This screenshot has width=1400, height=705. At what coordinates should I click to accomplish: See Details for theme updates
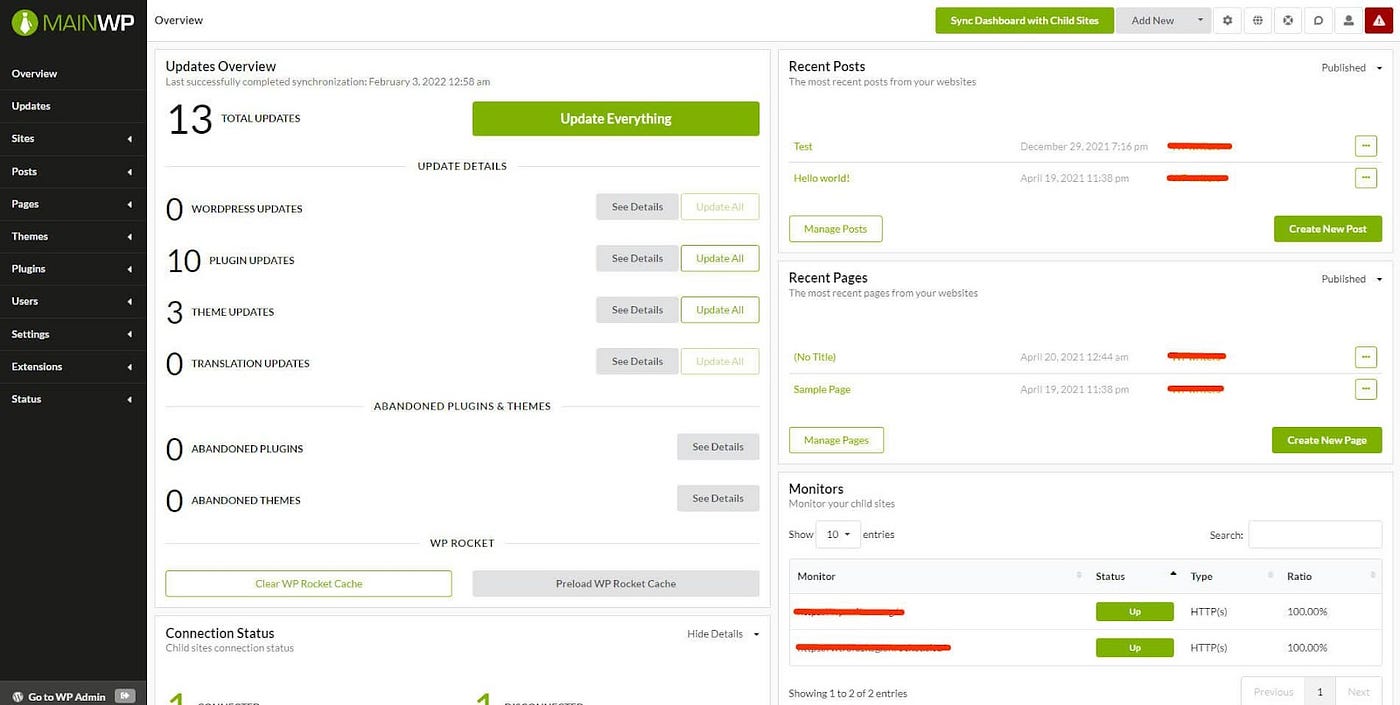pyautogui.click(x=637, y=310)
